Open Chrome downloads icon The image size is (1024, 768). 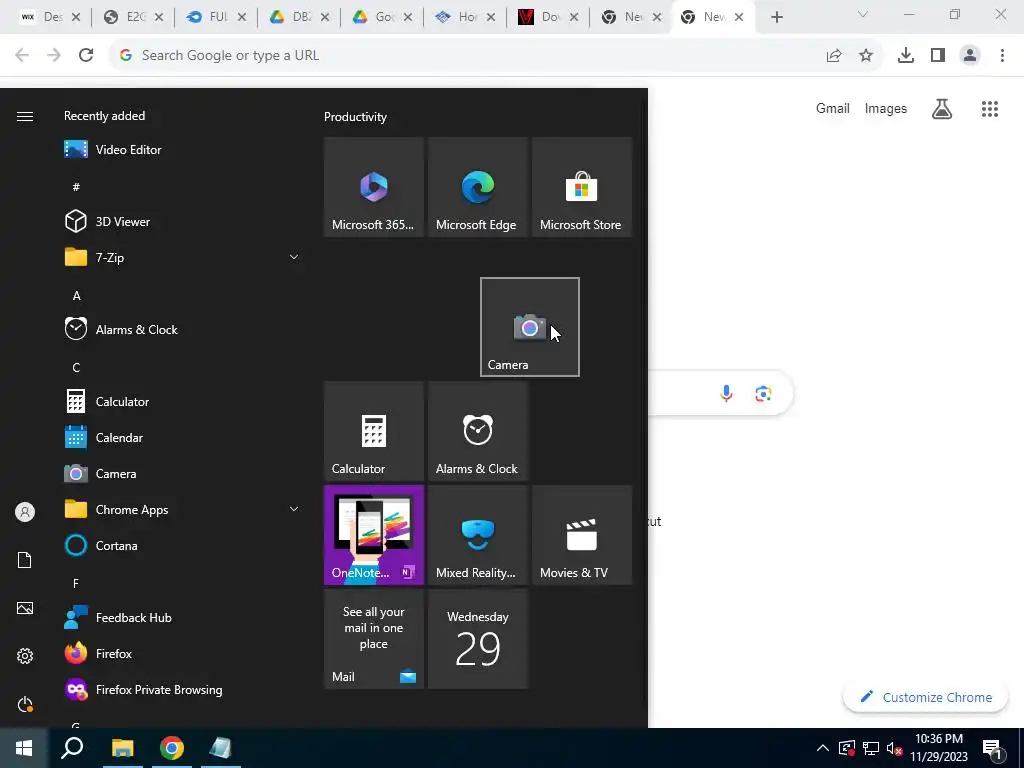[x=906, y=56]
